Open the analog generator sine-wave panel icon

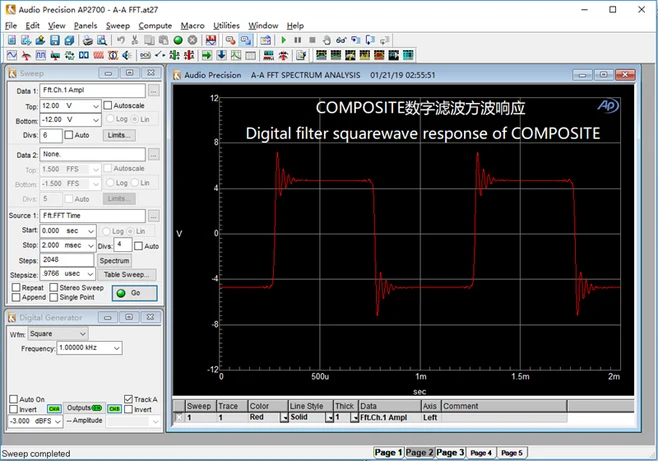pos(12,55)
